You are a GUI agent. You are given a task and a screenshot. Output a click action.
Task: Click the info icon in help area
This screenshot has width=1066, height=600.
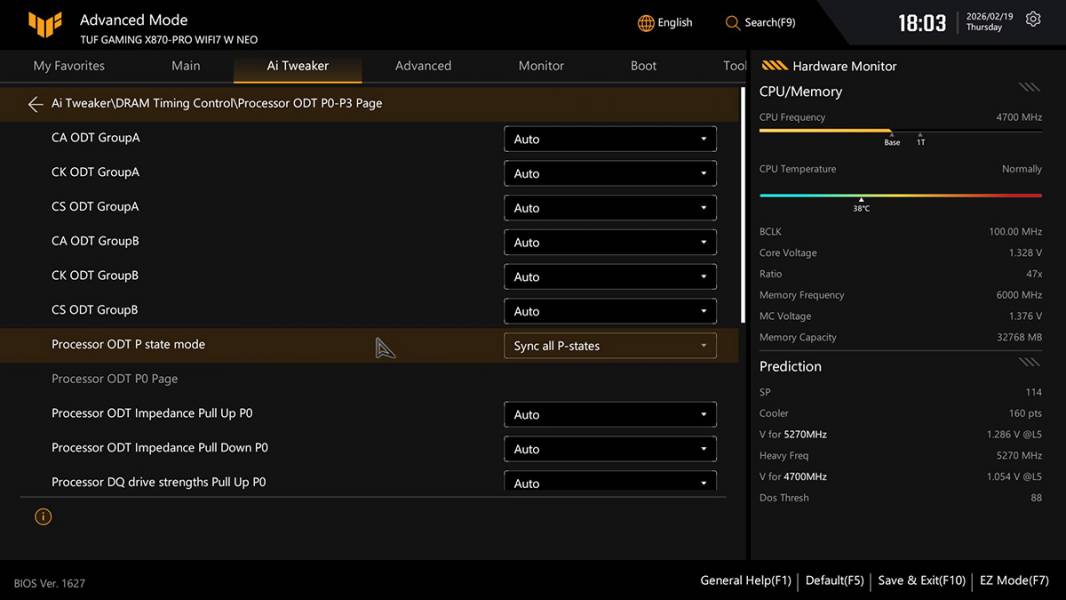point(43,517)
